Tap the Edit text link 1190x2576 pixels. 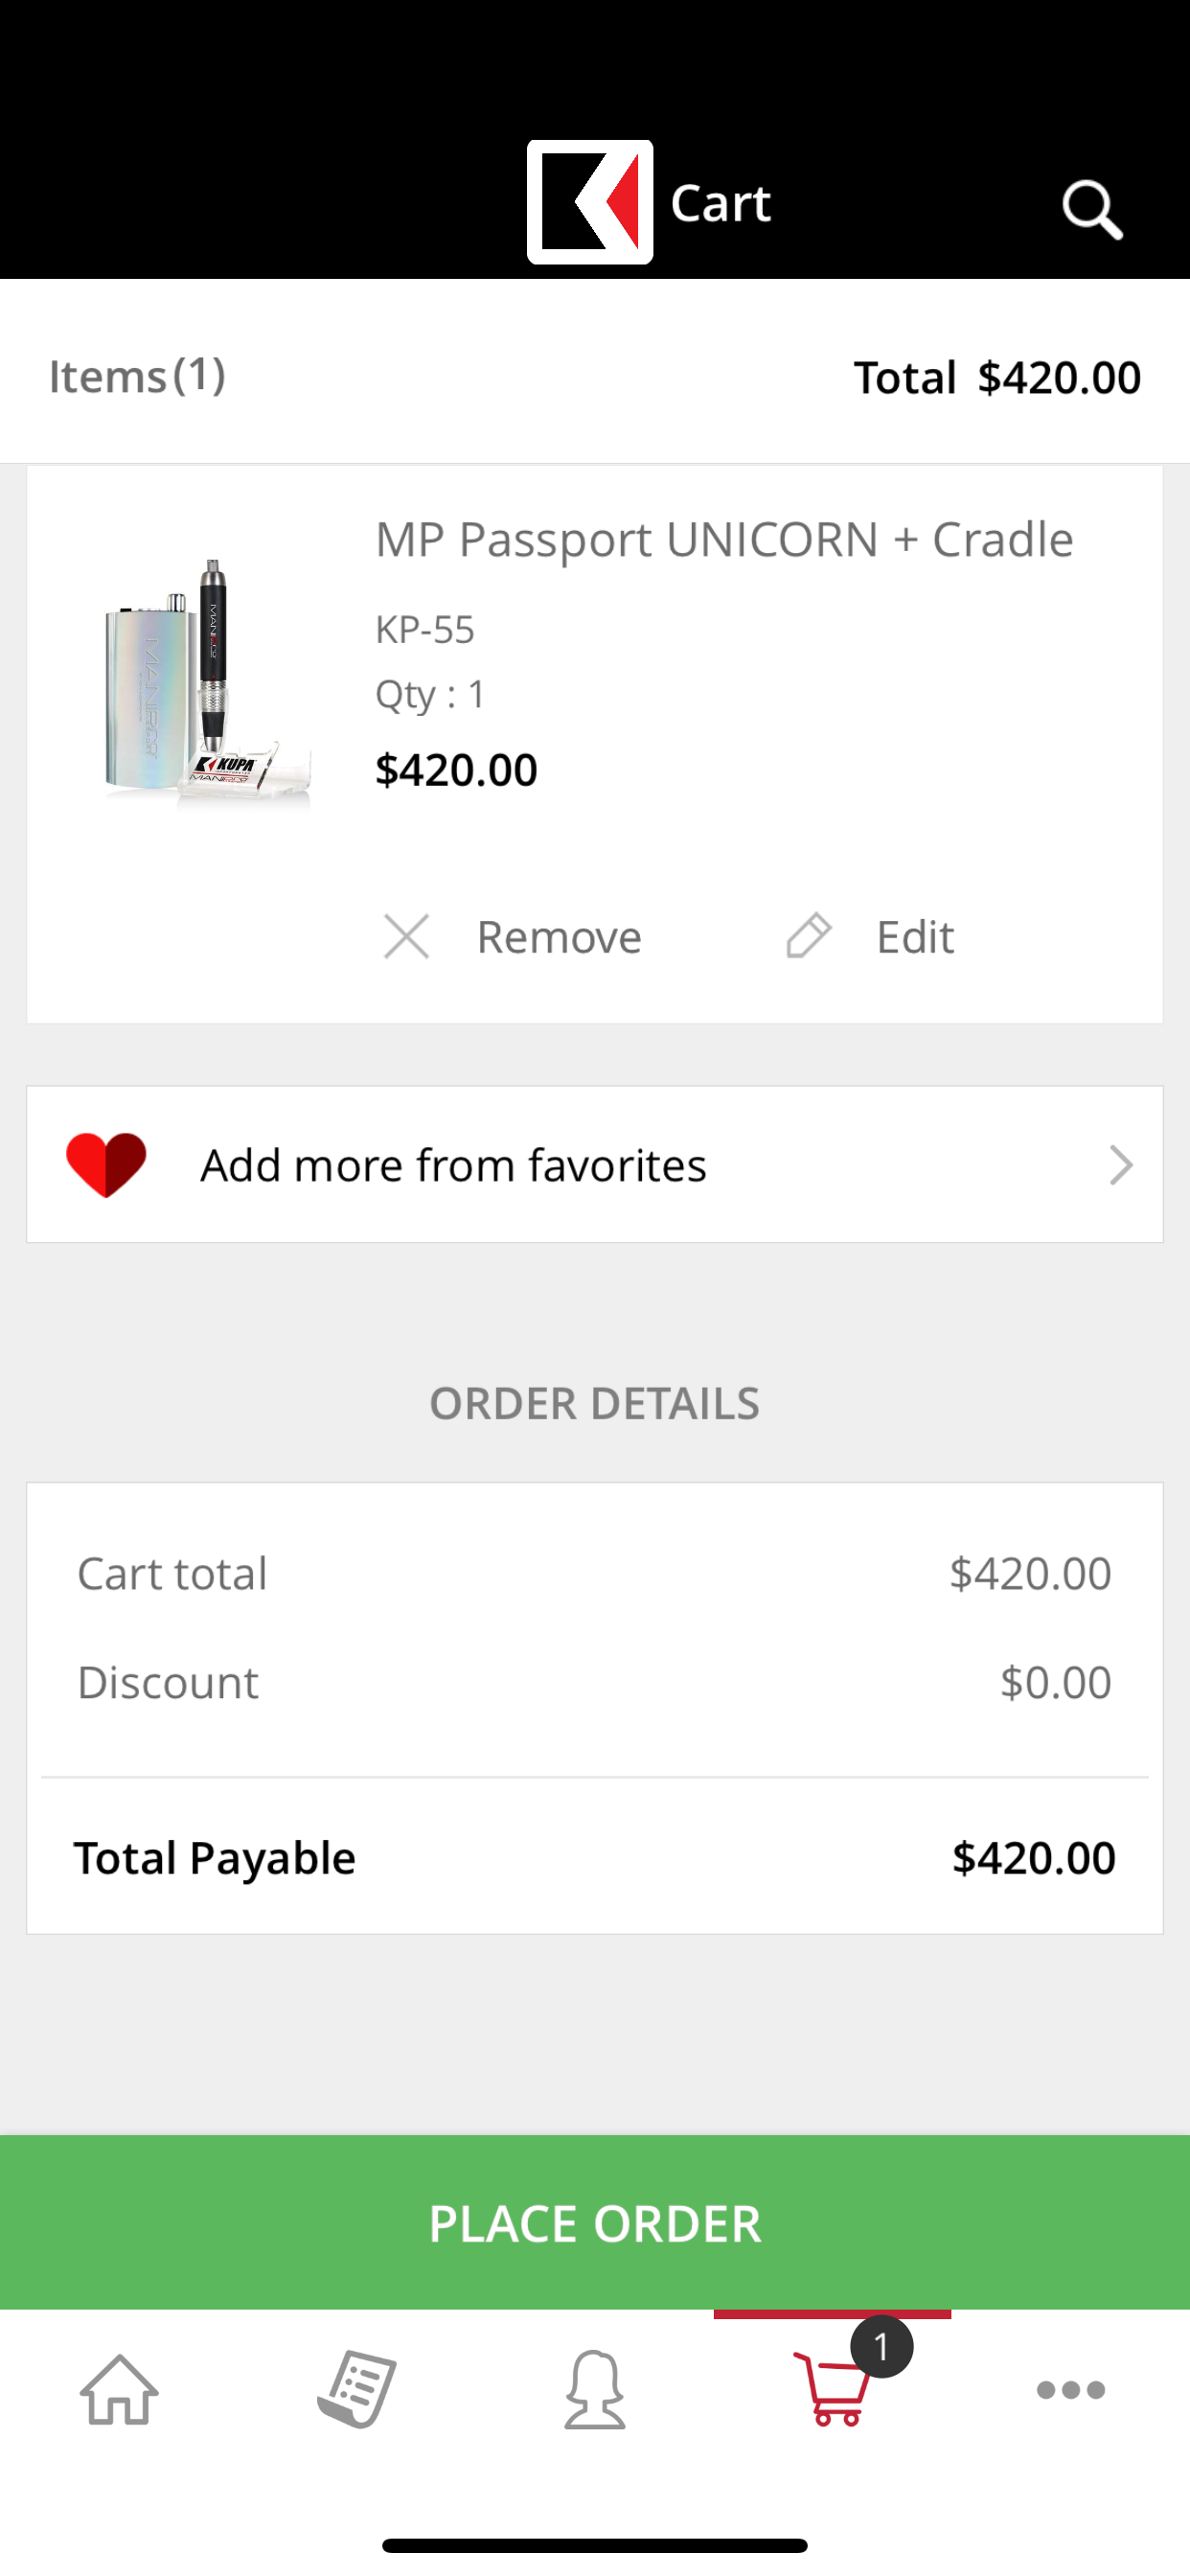[x=914, y=937]
